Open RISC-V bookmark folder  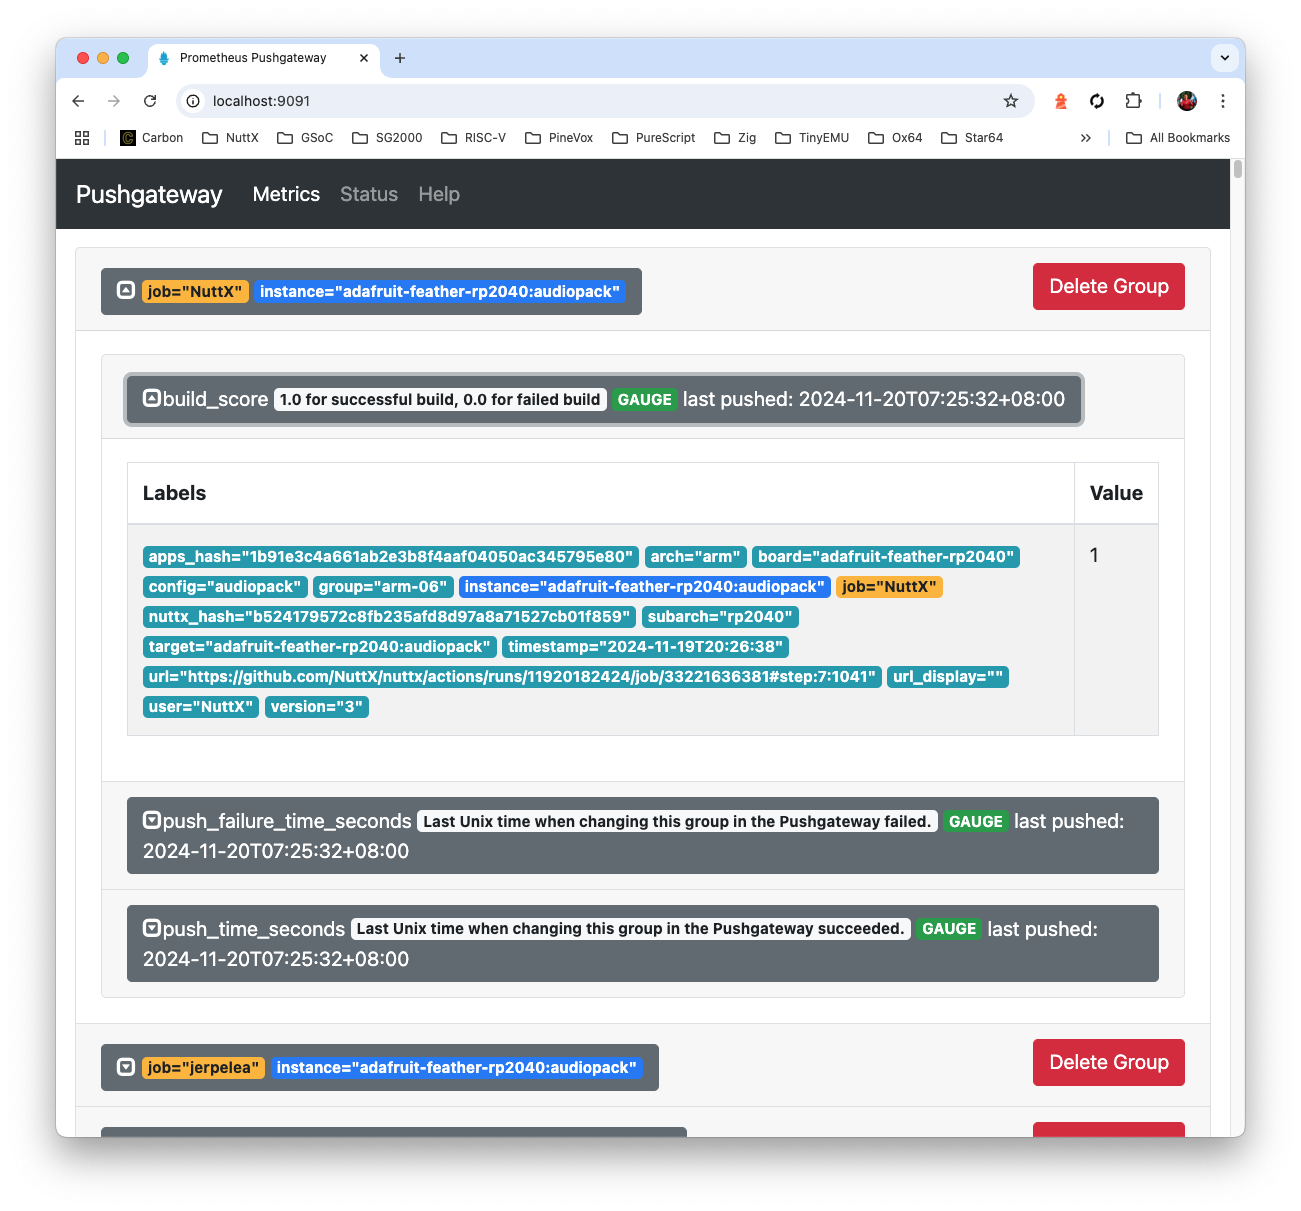click(474, 138)
